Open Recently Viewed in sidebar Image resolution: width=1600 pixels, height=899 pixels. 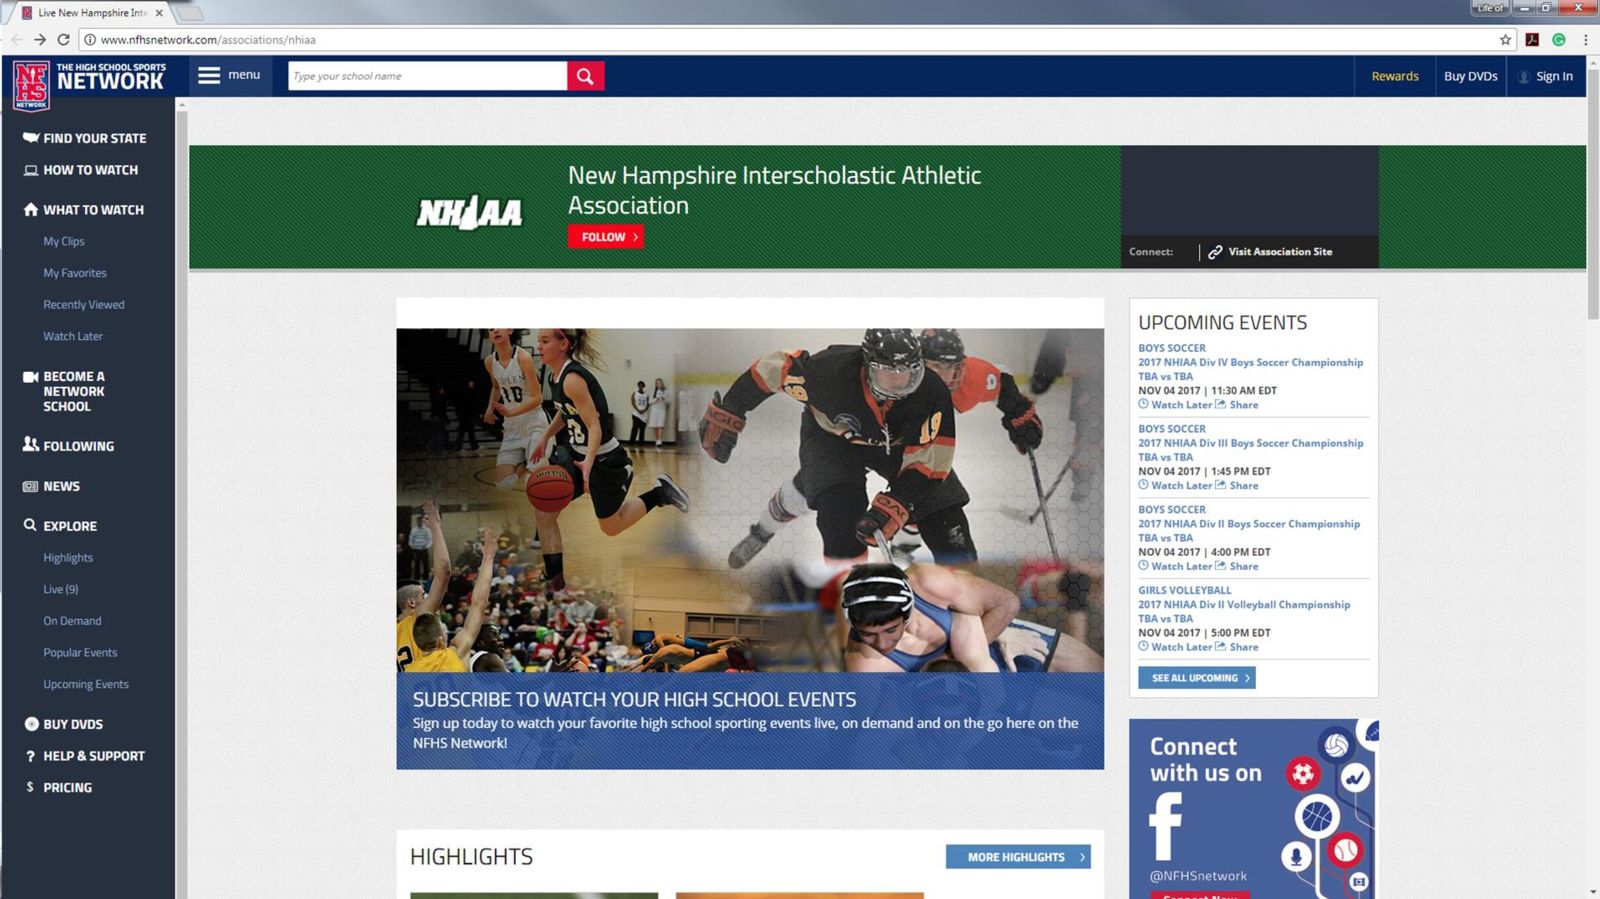[x=84, y=305]
